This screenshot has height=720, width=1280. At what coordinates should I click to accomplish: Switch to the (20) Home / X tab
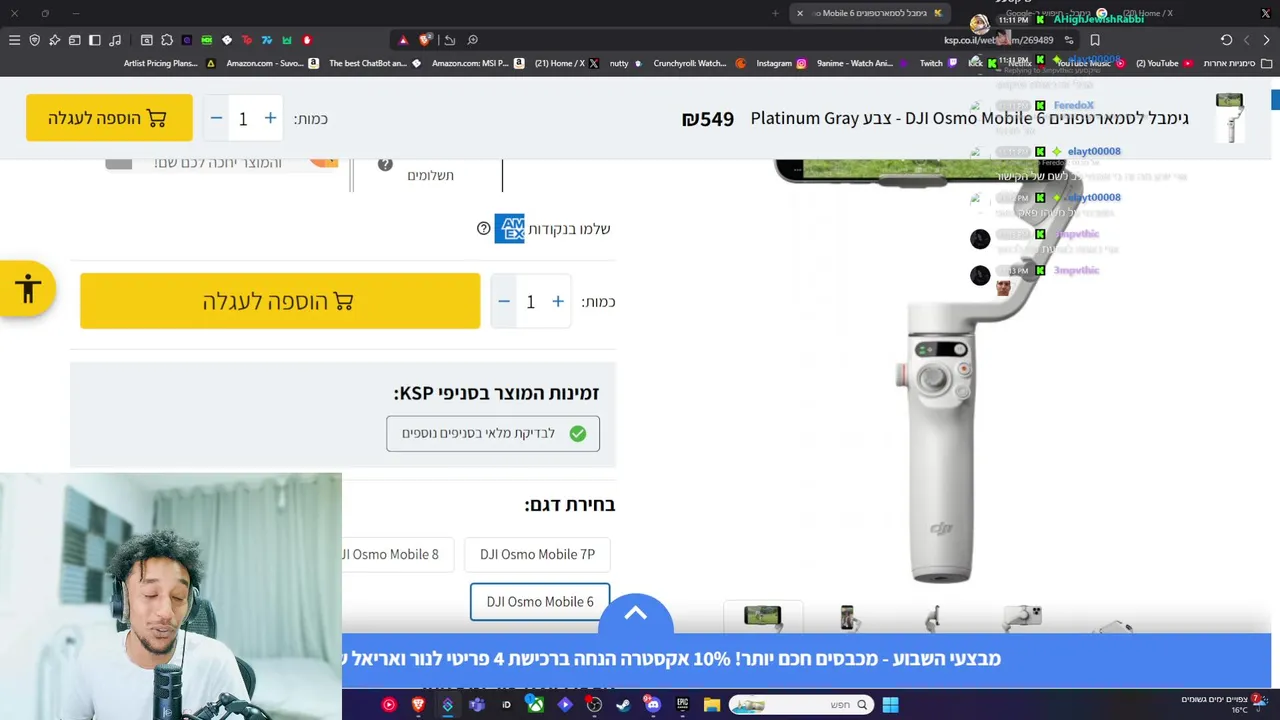pos(1148,13)
